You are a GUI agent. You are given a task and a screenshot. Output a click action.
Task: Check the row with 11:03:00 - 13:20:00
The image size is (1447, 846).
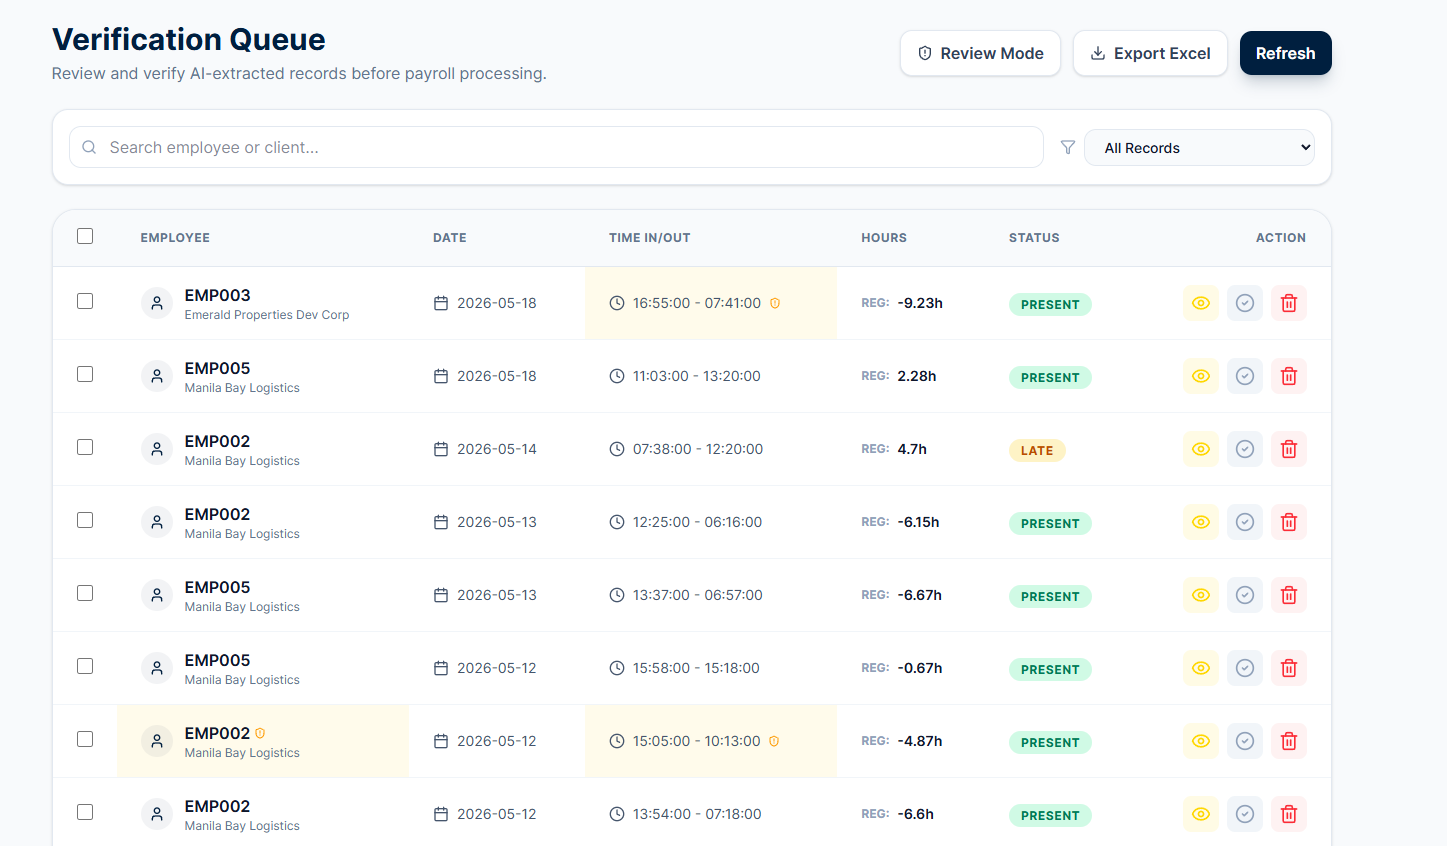(85, 374)
